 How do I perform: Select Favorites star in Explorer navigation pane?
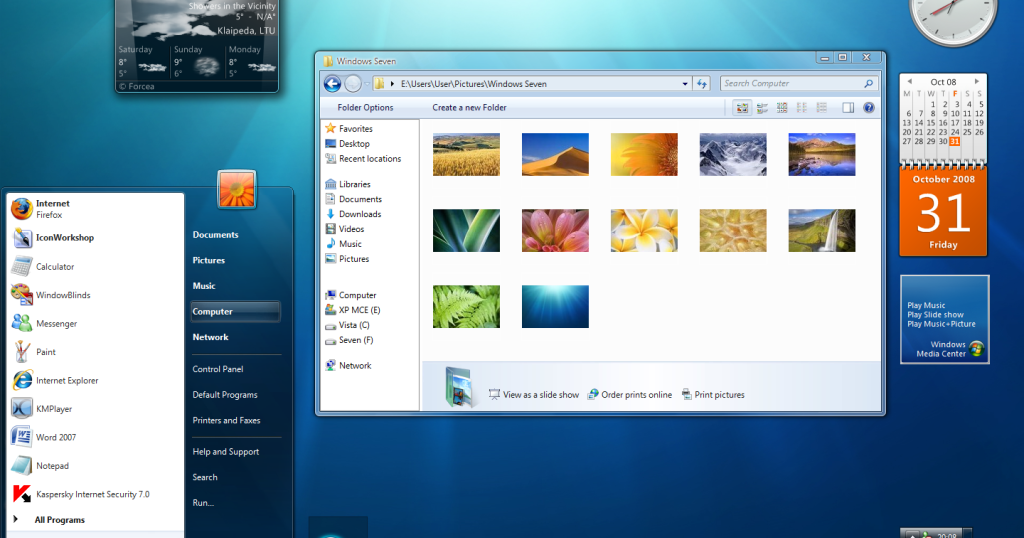pos(330,129)
